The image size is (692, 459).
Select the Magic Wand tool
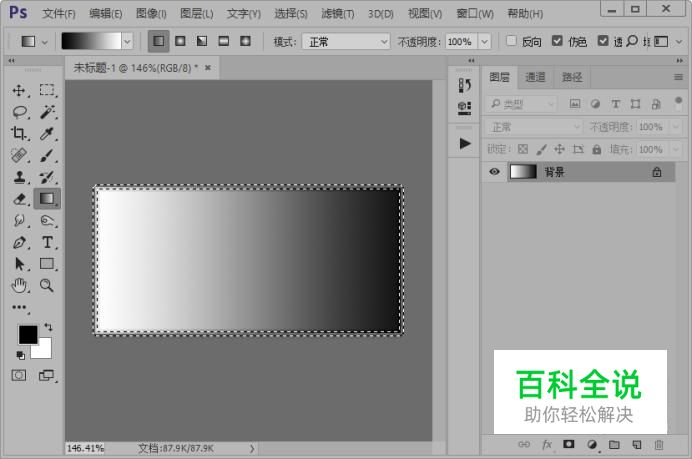click(47, 112)
